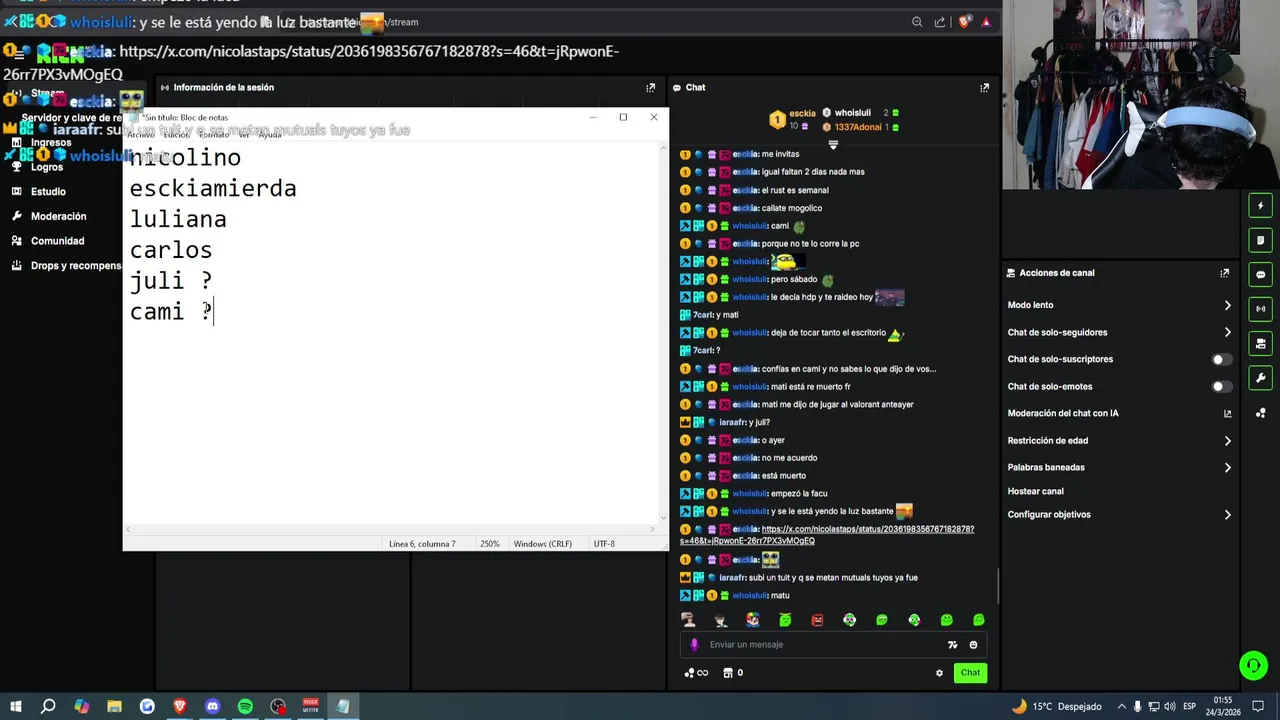The width and height of the screenshot is (1280, 720).
Task: Click the translate icon in chat input
Action: pyautogui.click(x=953, y=645)
